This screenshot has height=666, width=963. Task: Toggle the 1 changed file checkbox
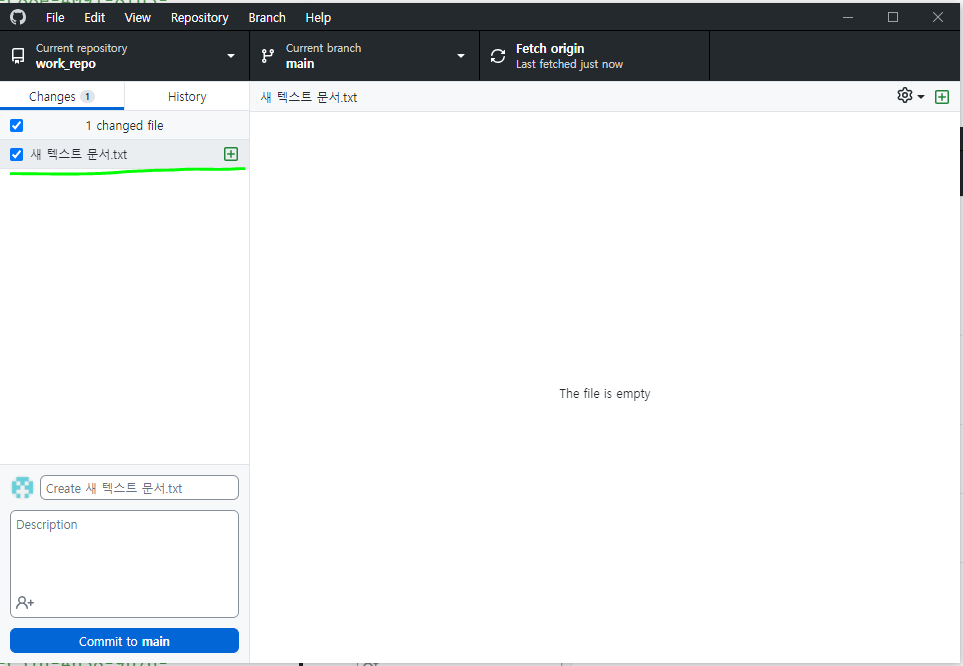tap(17, 125)
